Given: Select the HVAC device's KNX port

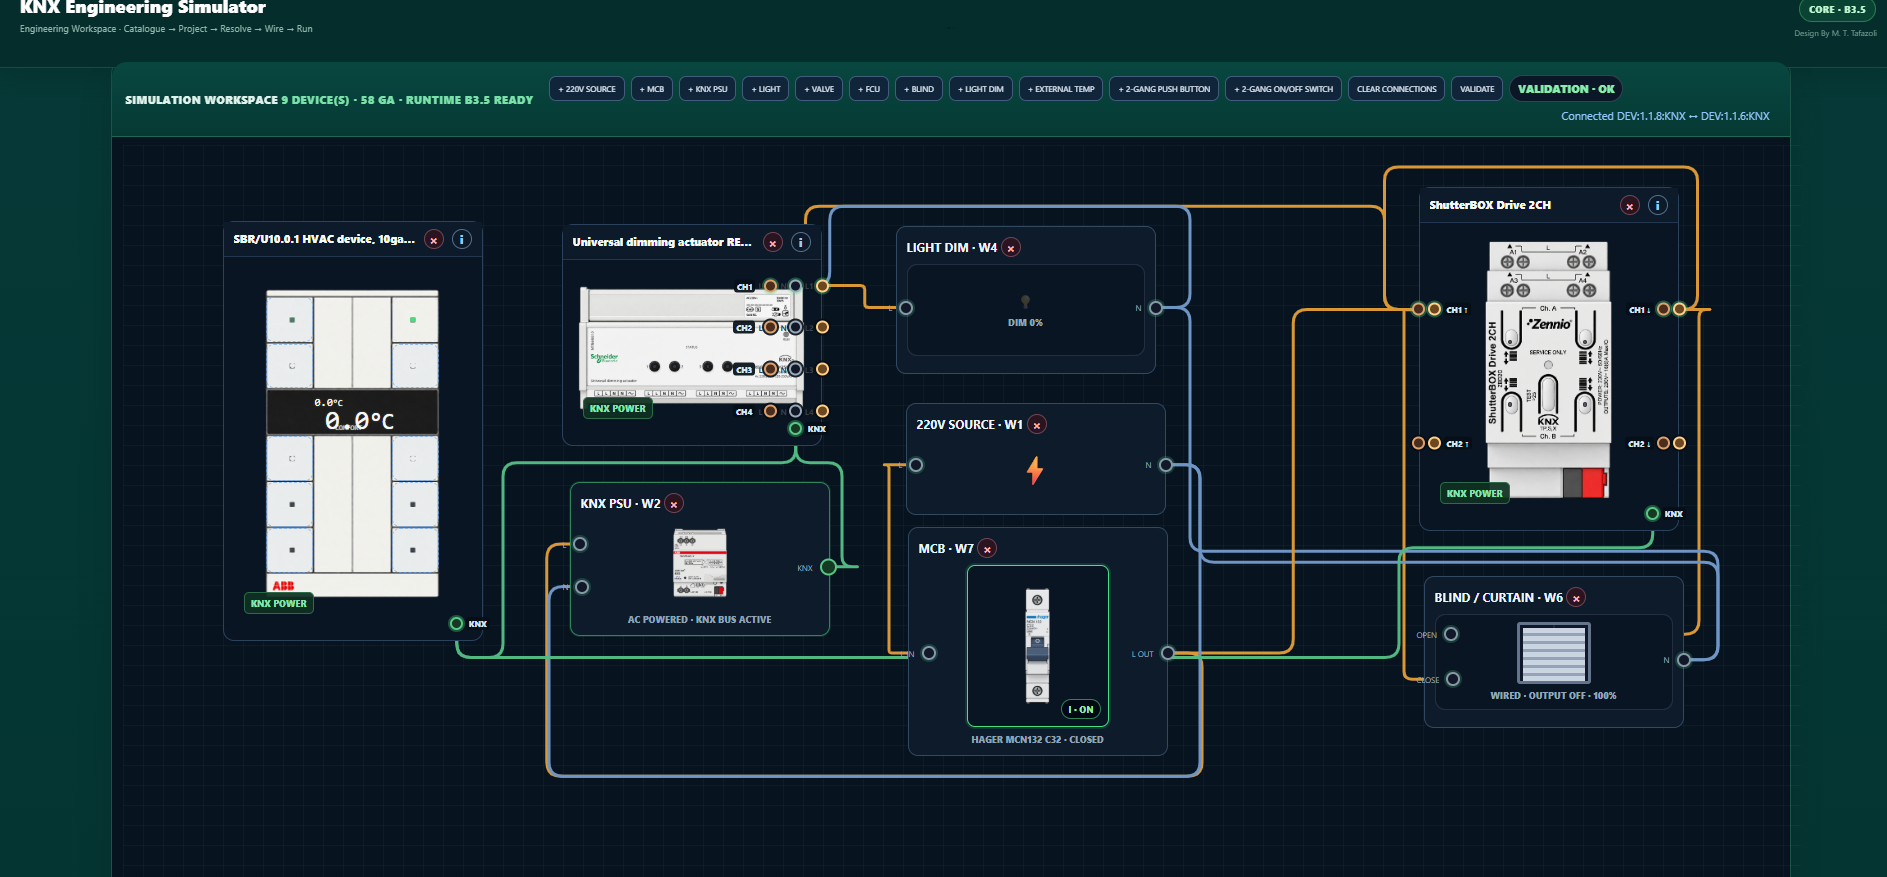Looking at the screenshot, I should coord(457,624).
